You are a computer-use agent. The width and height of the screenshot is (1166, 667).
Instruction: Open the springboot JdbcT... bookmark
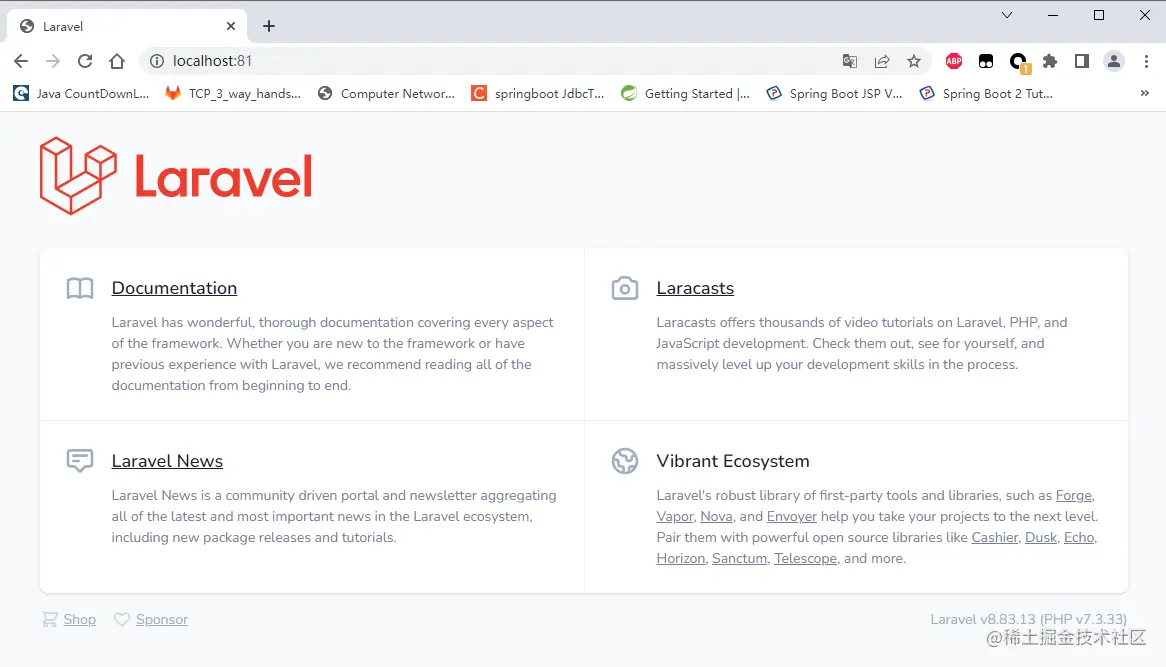538,93
